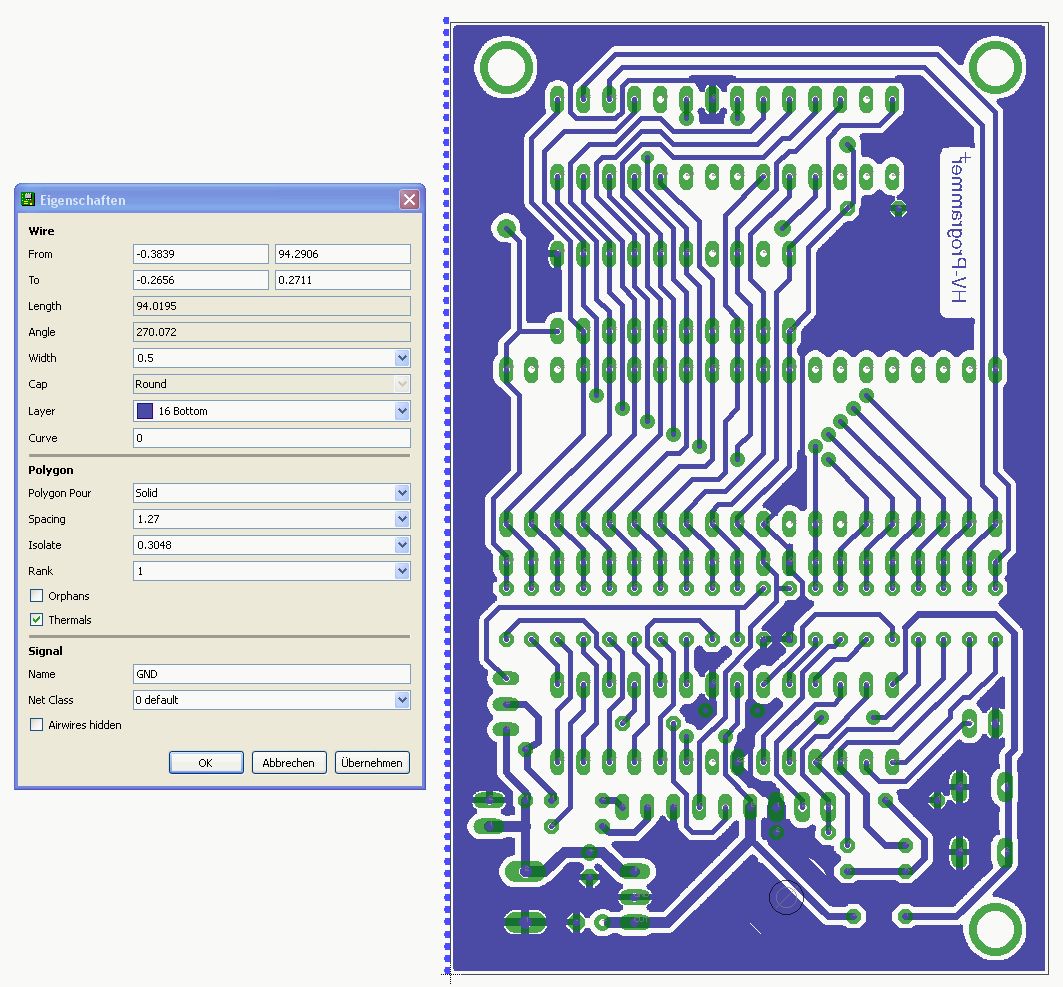Expand the Spacing dropdown

(x=402, y=519)
